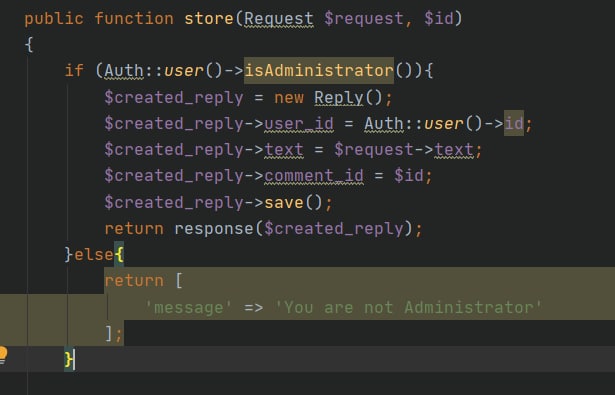This screenshot has height=395, width=615.
Task: Click the highlighted opening brace after else
Action: [x=119, y=255]
